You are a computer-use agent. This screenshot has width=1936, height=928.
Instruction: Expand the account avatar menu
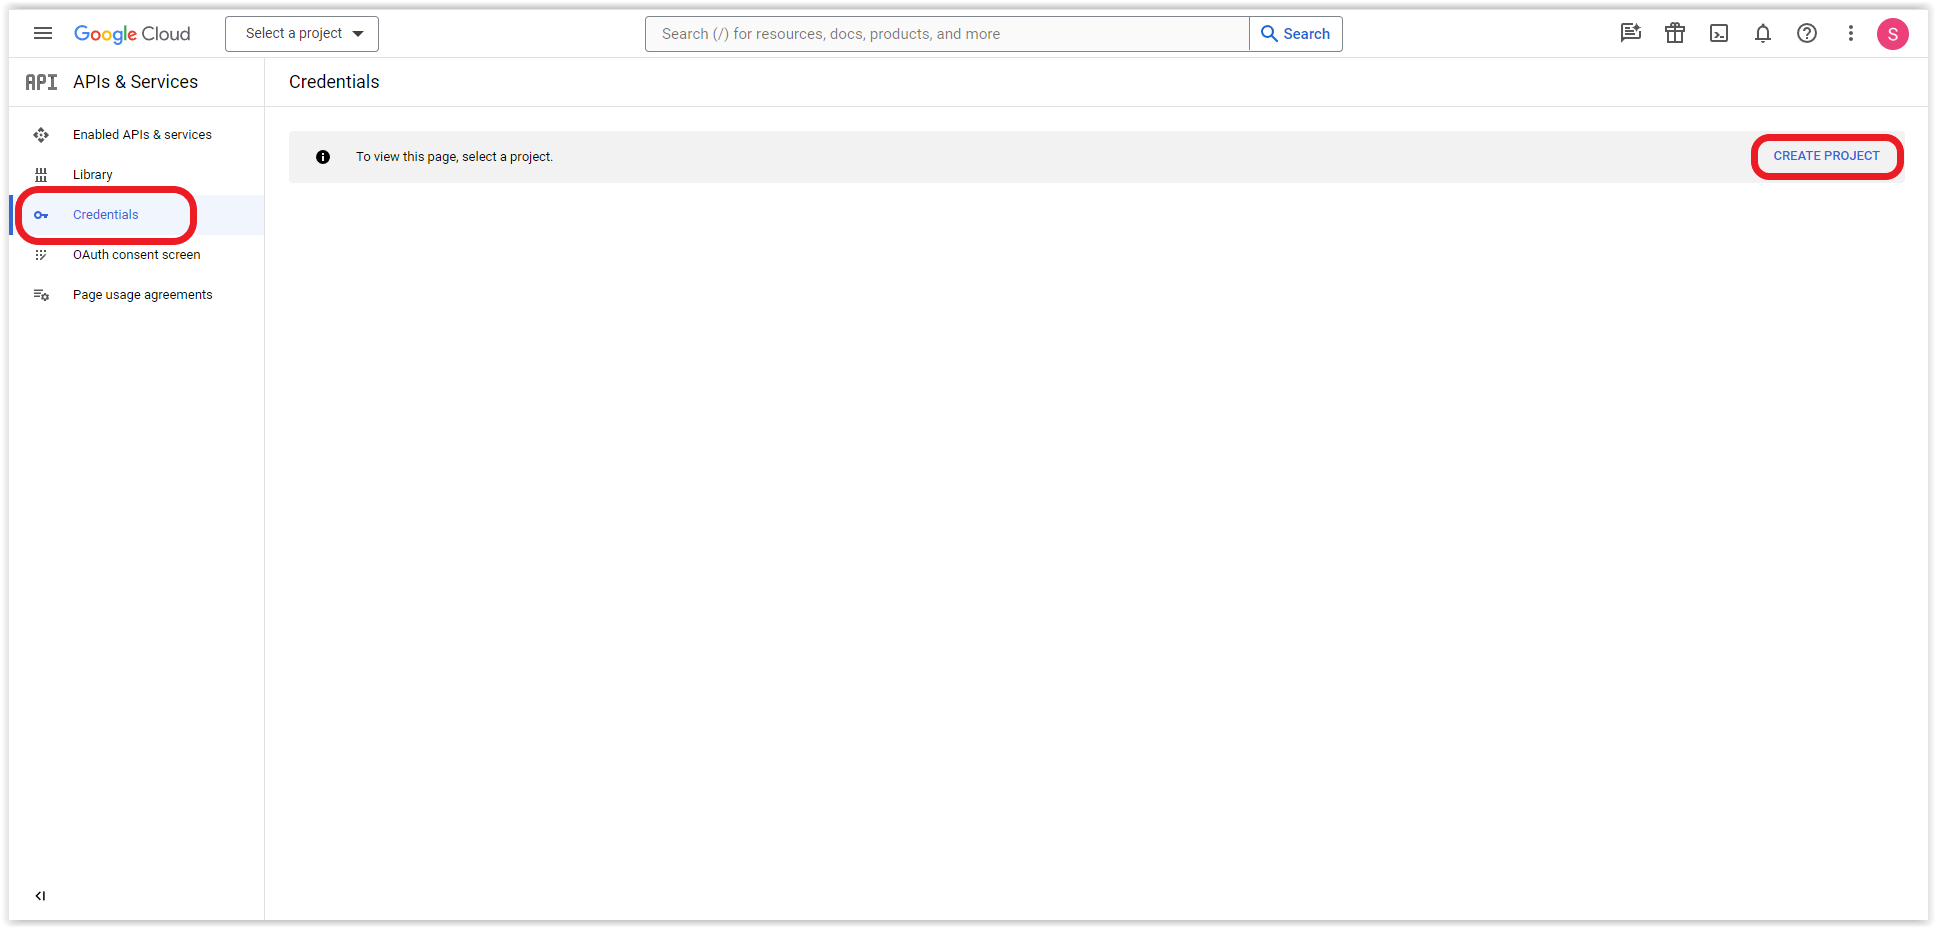1893,33
